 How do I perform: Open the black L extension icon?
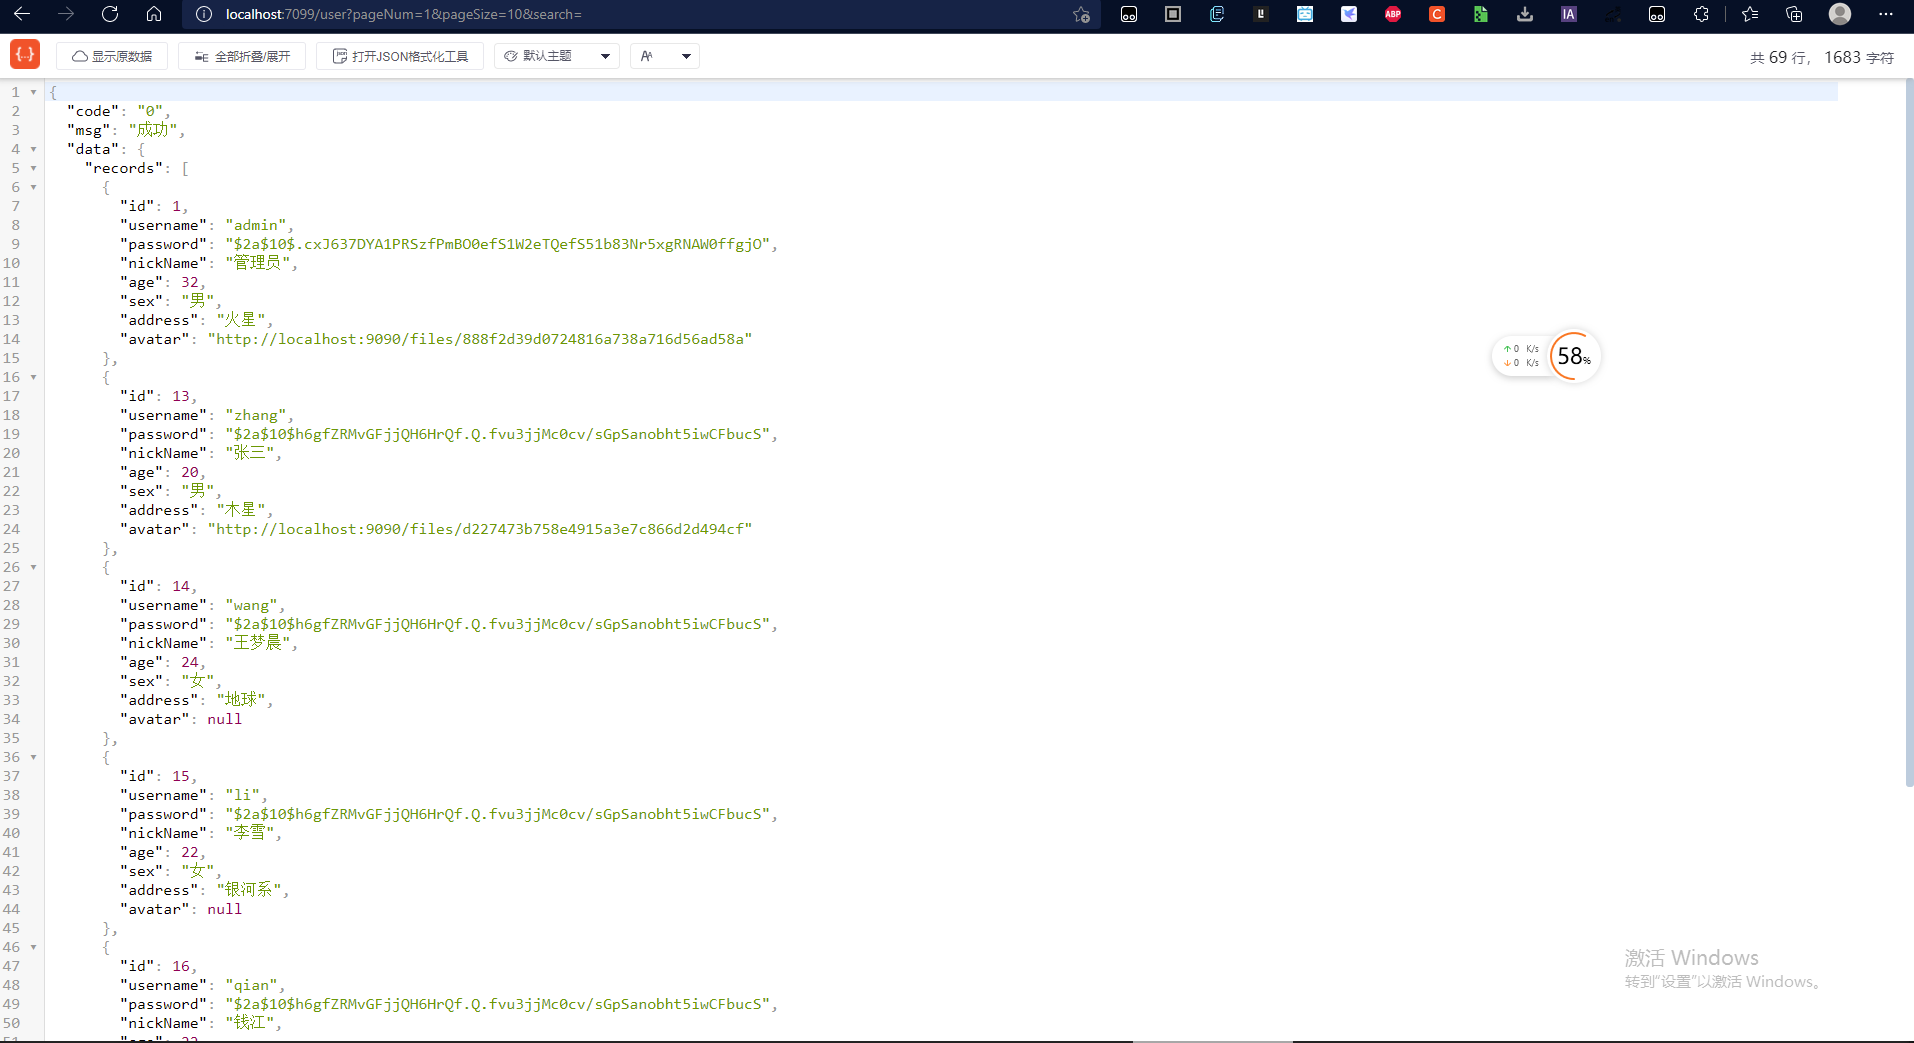coord(1261,14)
